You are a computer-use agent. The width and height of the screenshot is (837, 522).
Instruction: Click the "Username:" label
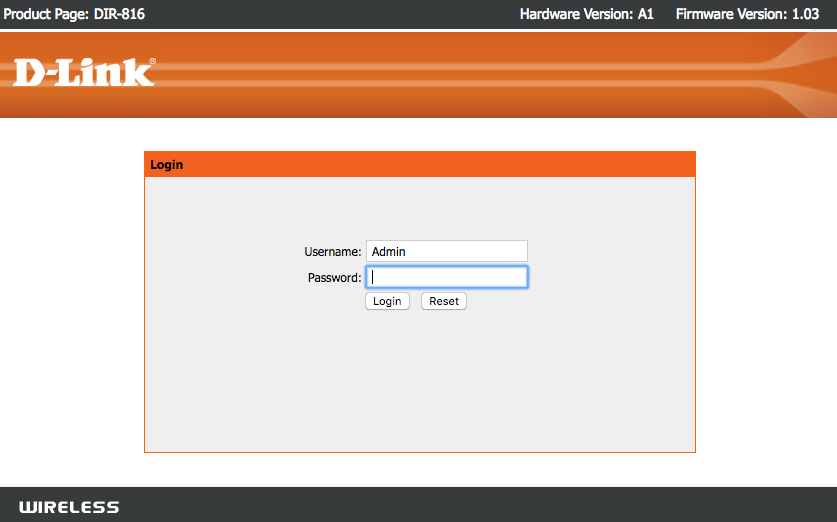pyautogui.click(x=333, y=252)
